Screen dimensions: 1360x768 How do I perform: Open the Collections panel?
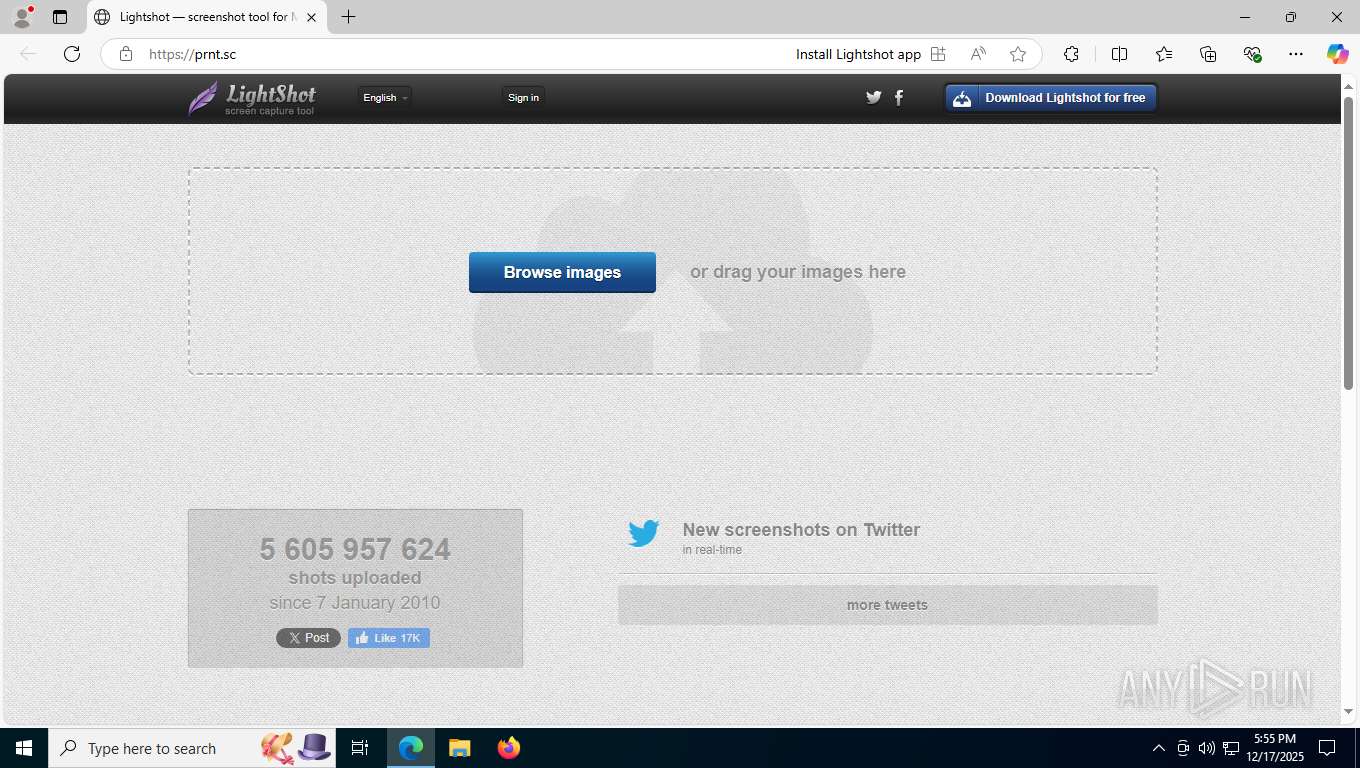[1208, 54]
